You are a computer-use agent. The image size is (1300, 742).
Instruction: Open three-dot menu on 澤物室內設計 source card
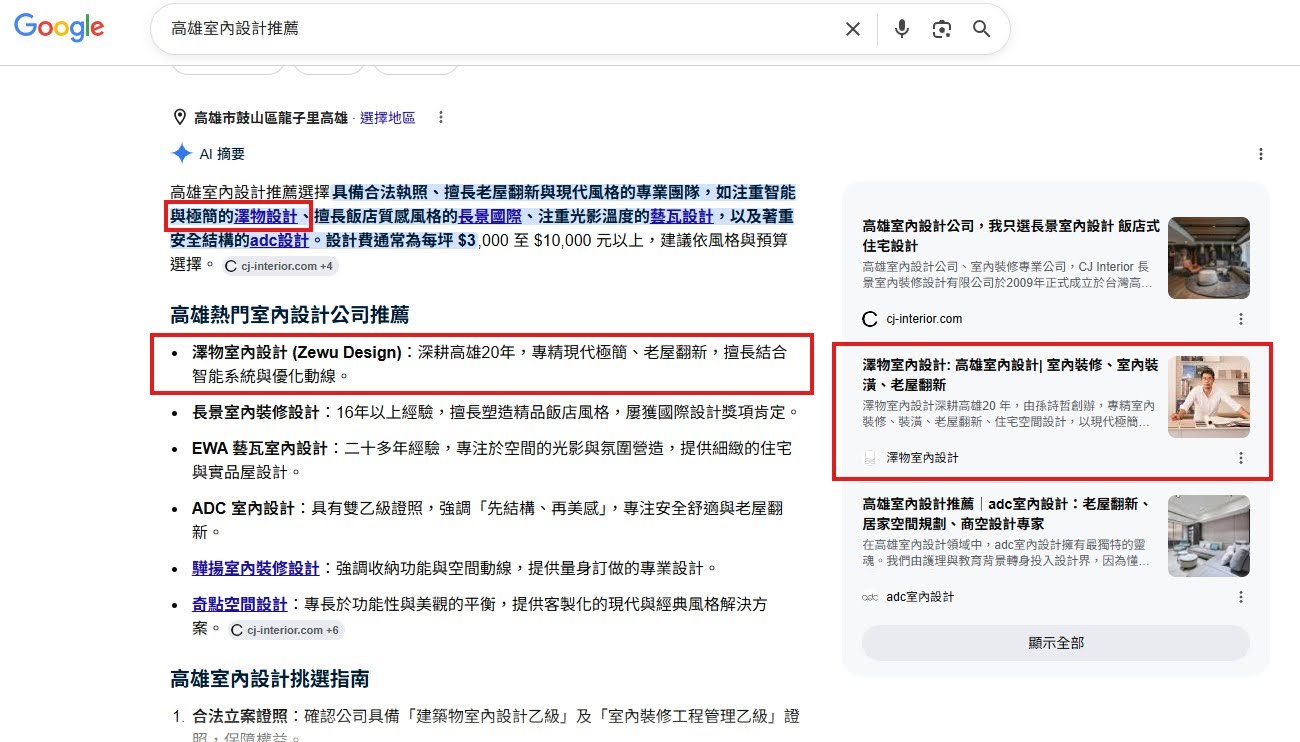1241,458
